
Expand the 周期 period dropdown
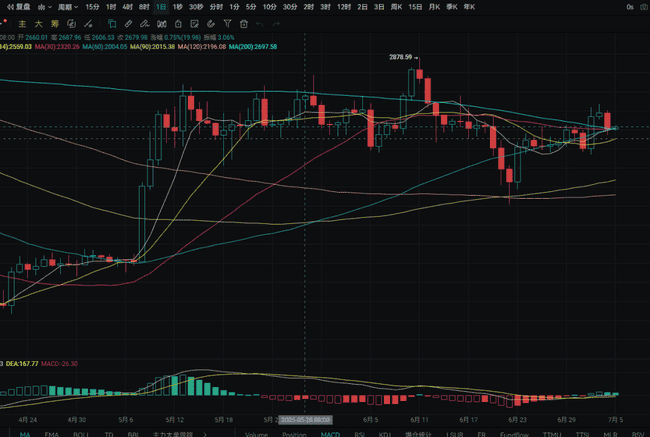(68, 7)
